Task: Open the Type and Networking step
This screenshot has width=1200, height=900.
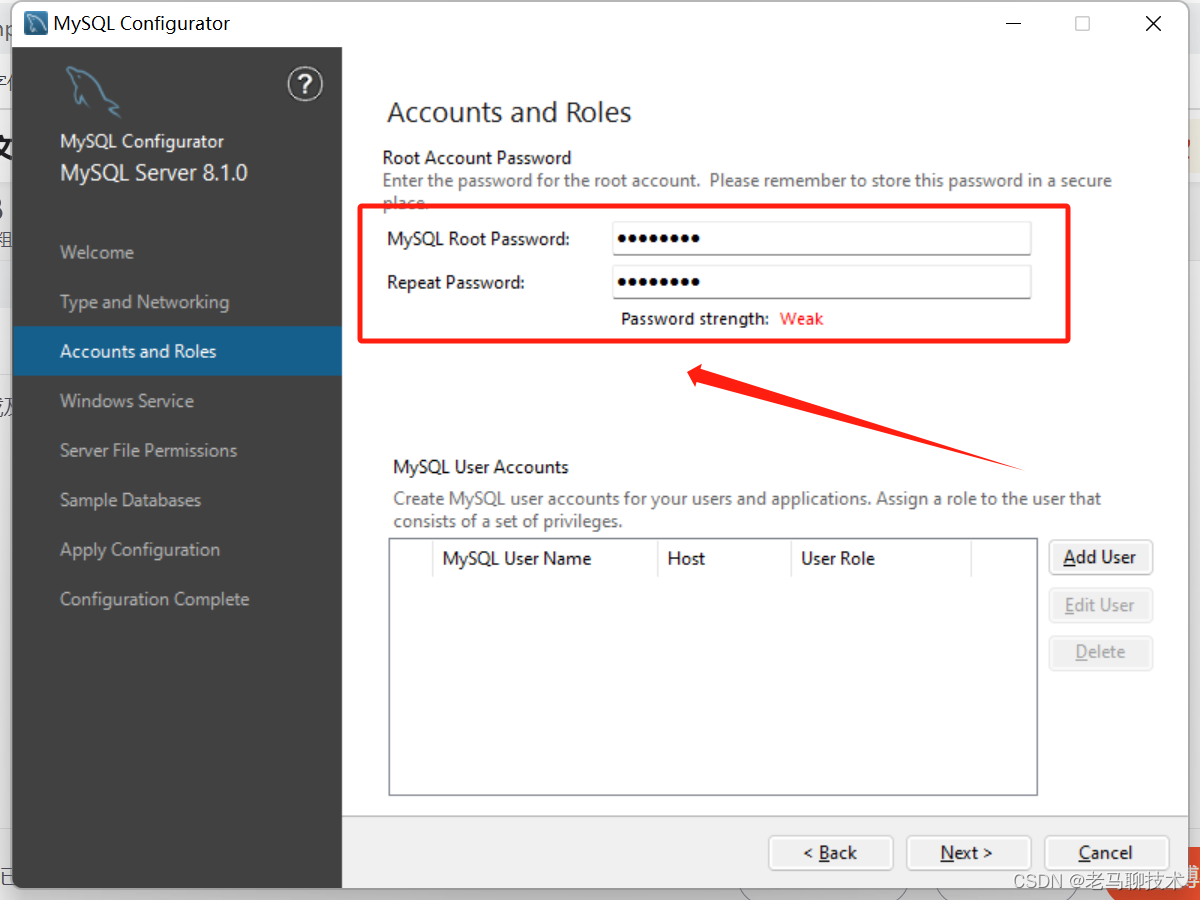Action: 144,302
